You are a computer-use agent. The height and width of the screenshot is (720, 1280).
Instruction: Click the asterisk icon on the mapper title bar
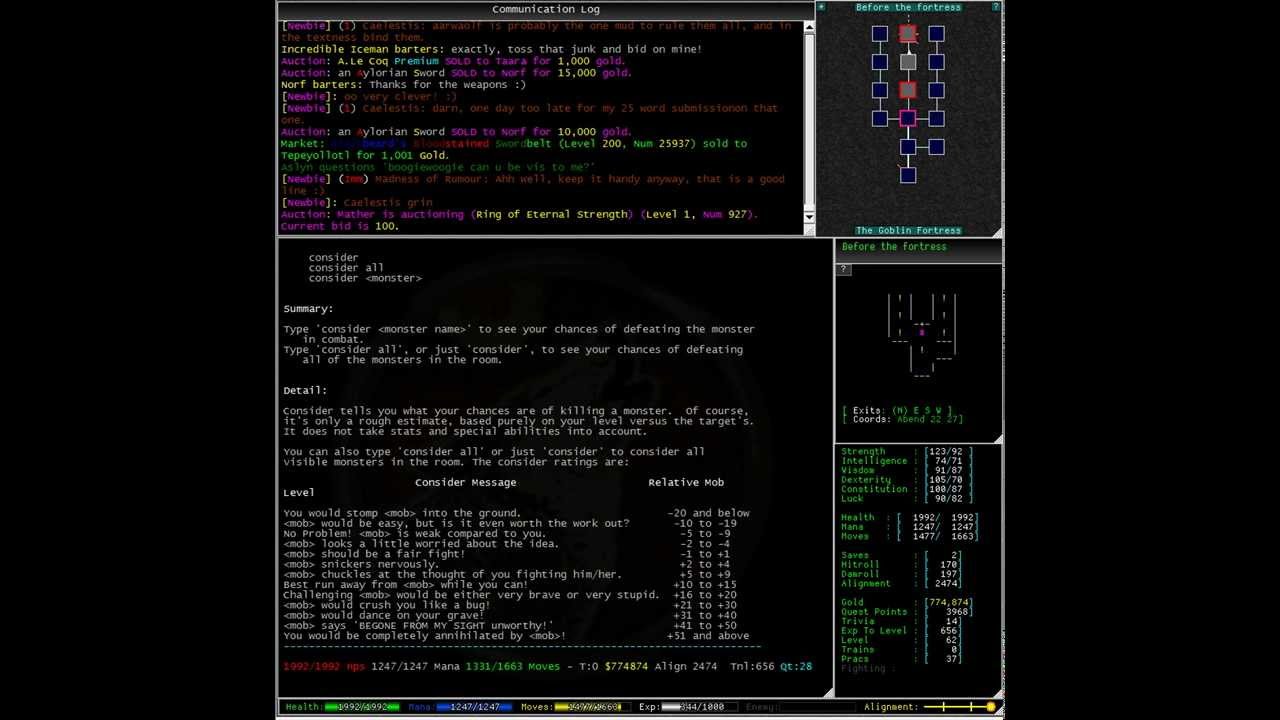coord(822,7)
